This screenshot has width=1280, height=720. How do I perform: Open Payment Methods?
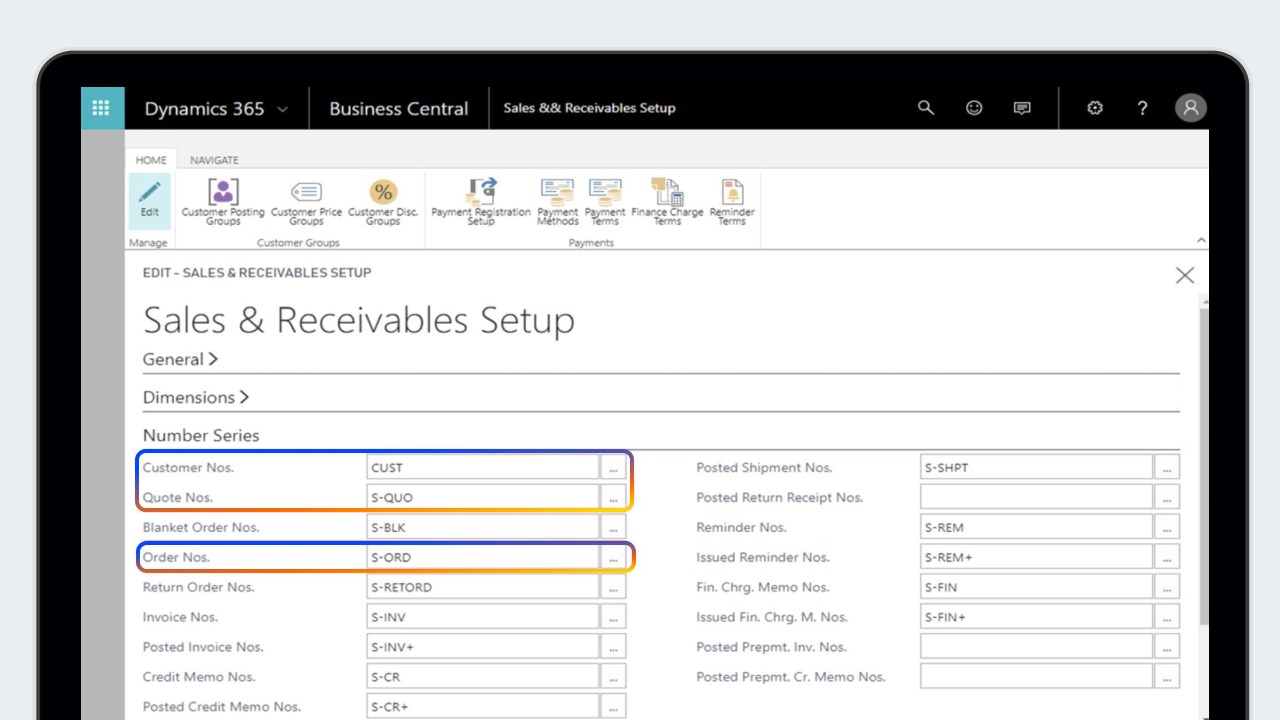[557, 202]
